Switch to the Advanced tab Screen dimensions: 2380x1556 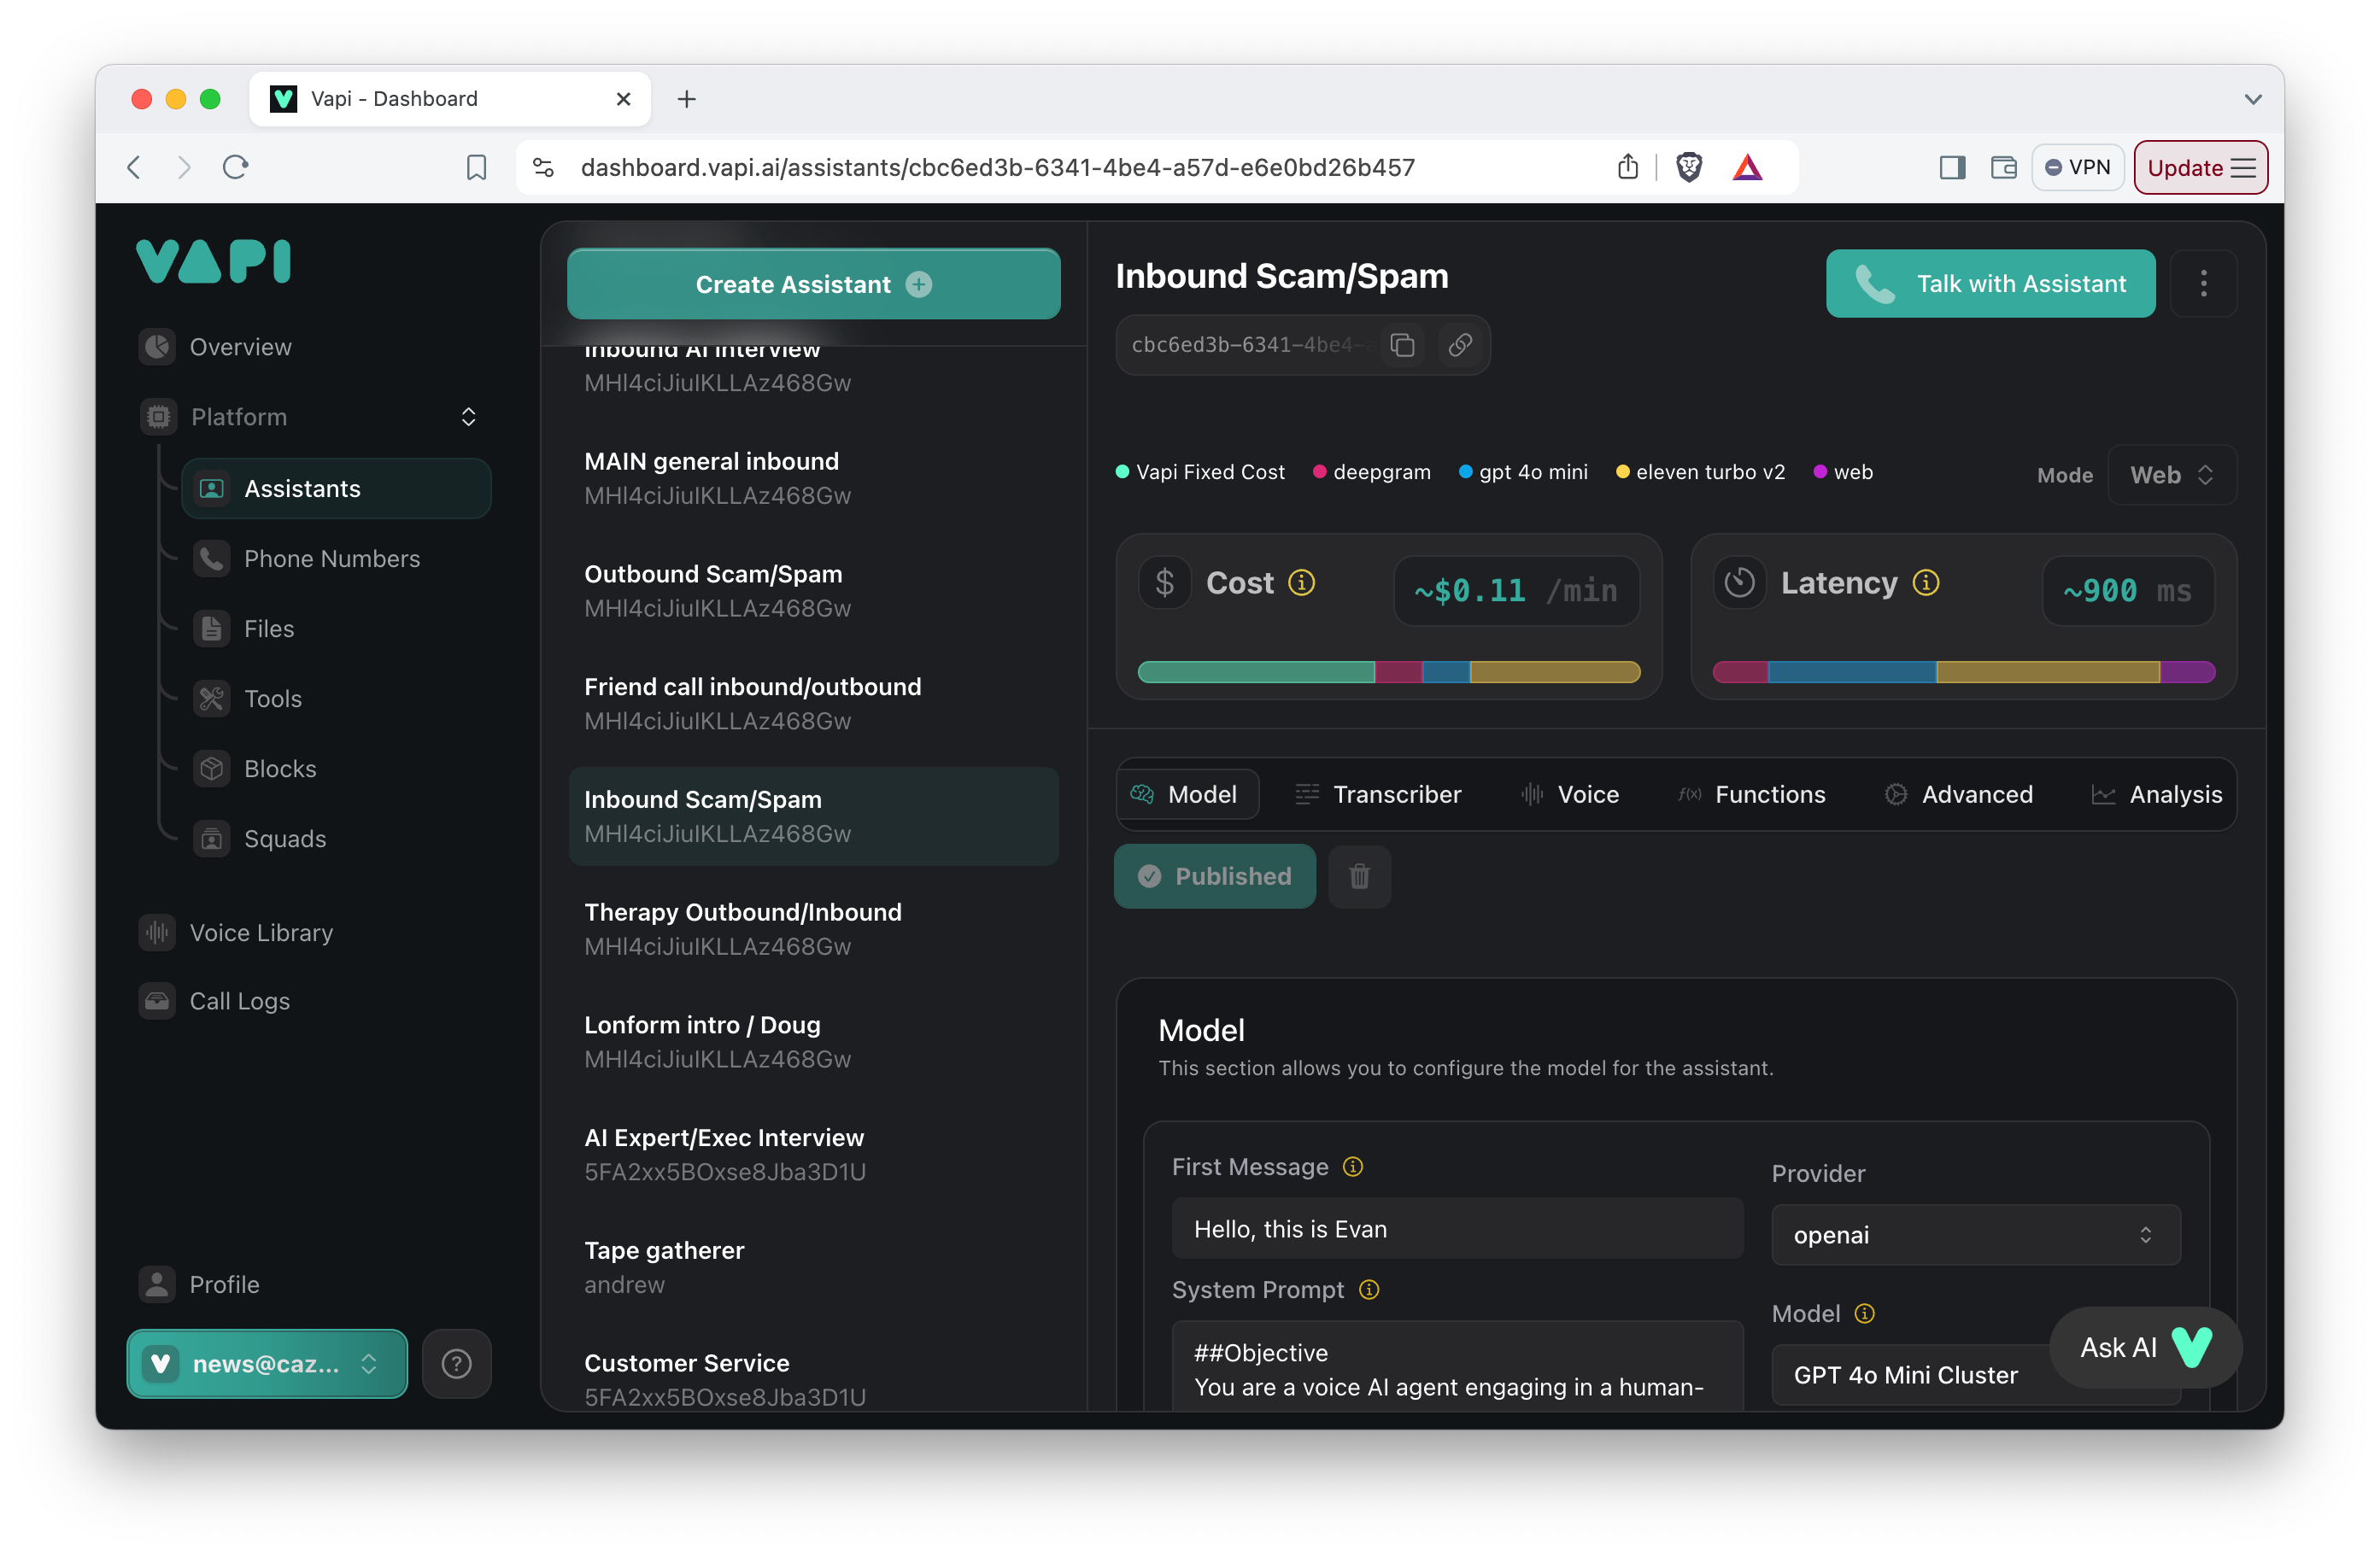click(x=1958, y=794)
